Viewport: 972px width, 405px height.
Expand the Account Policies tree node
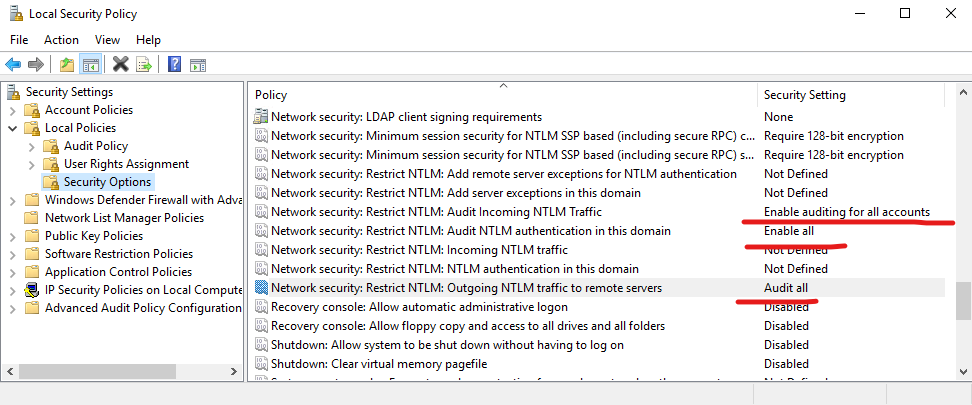[12, 110]
